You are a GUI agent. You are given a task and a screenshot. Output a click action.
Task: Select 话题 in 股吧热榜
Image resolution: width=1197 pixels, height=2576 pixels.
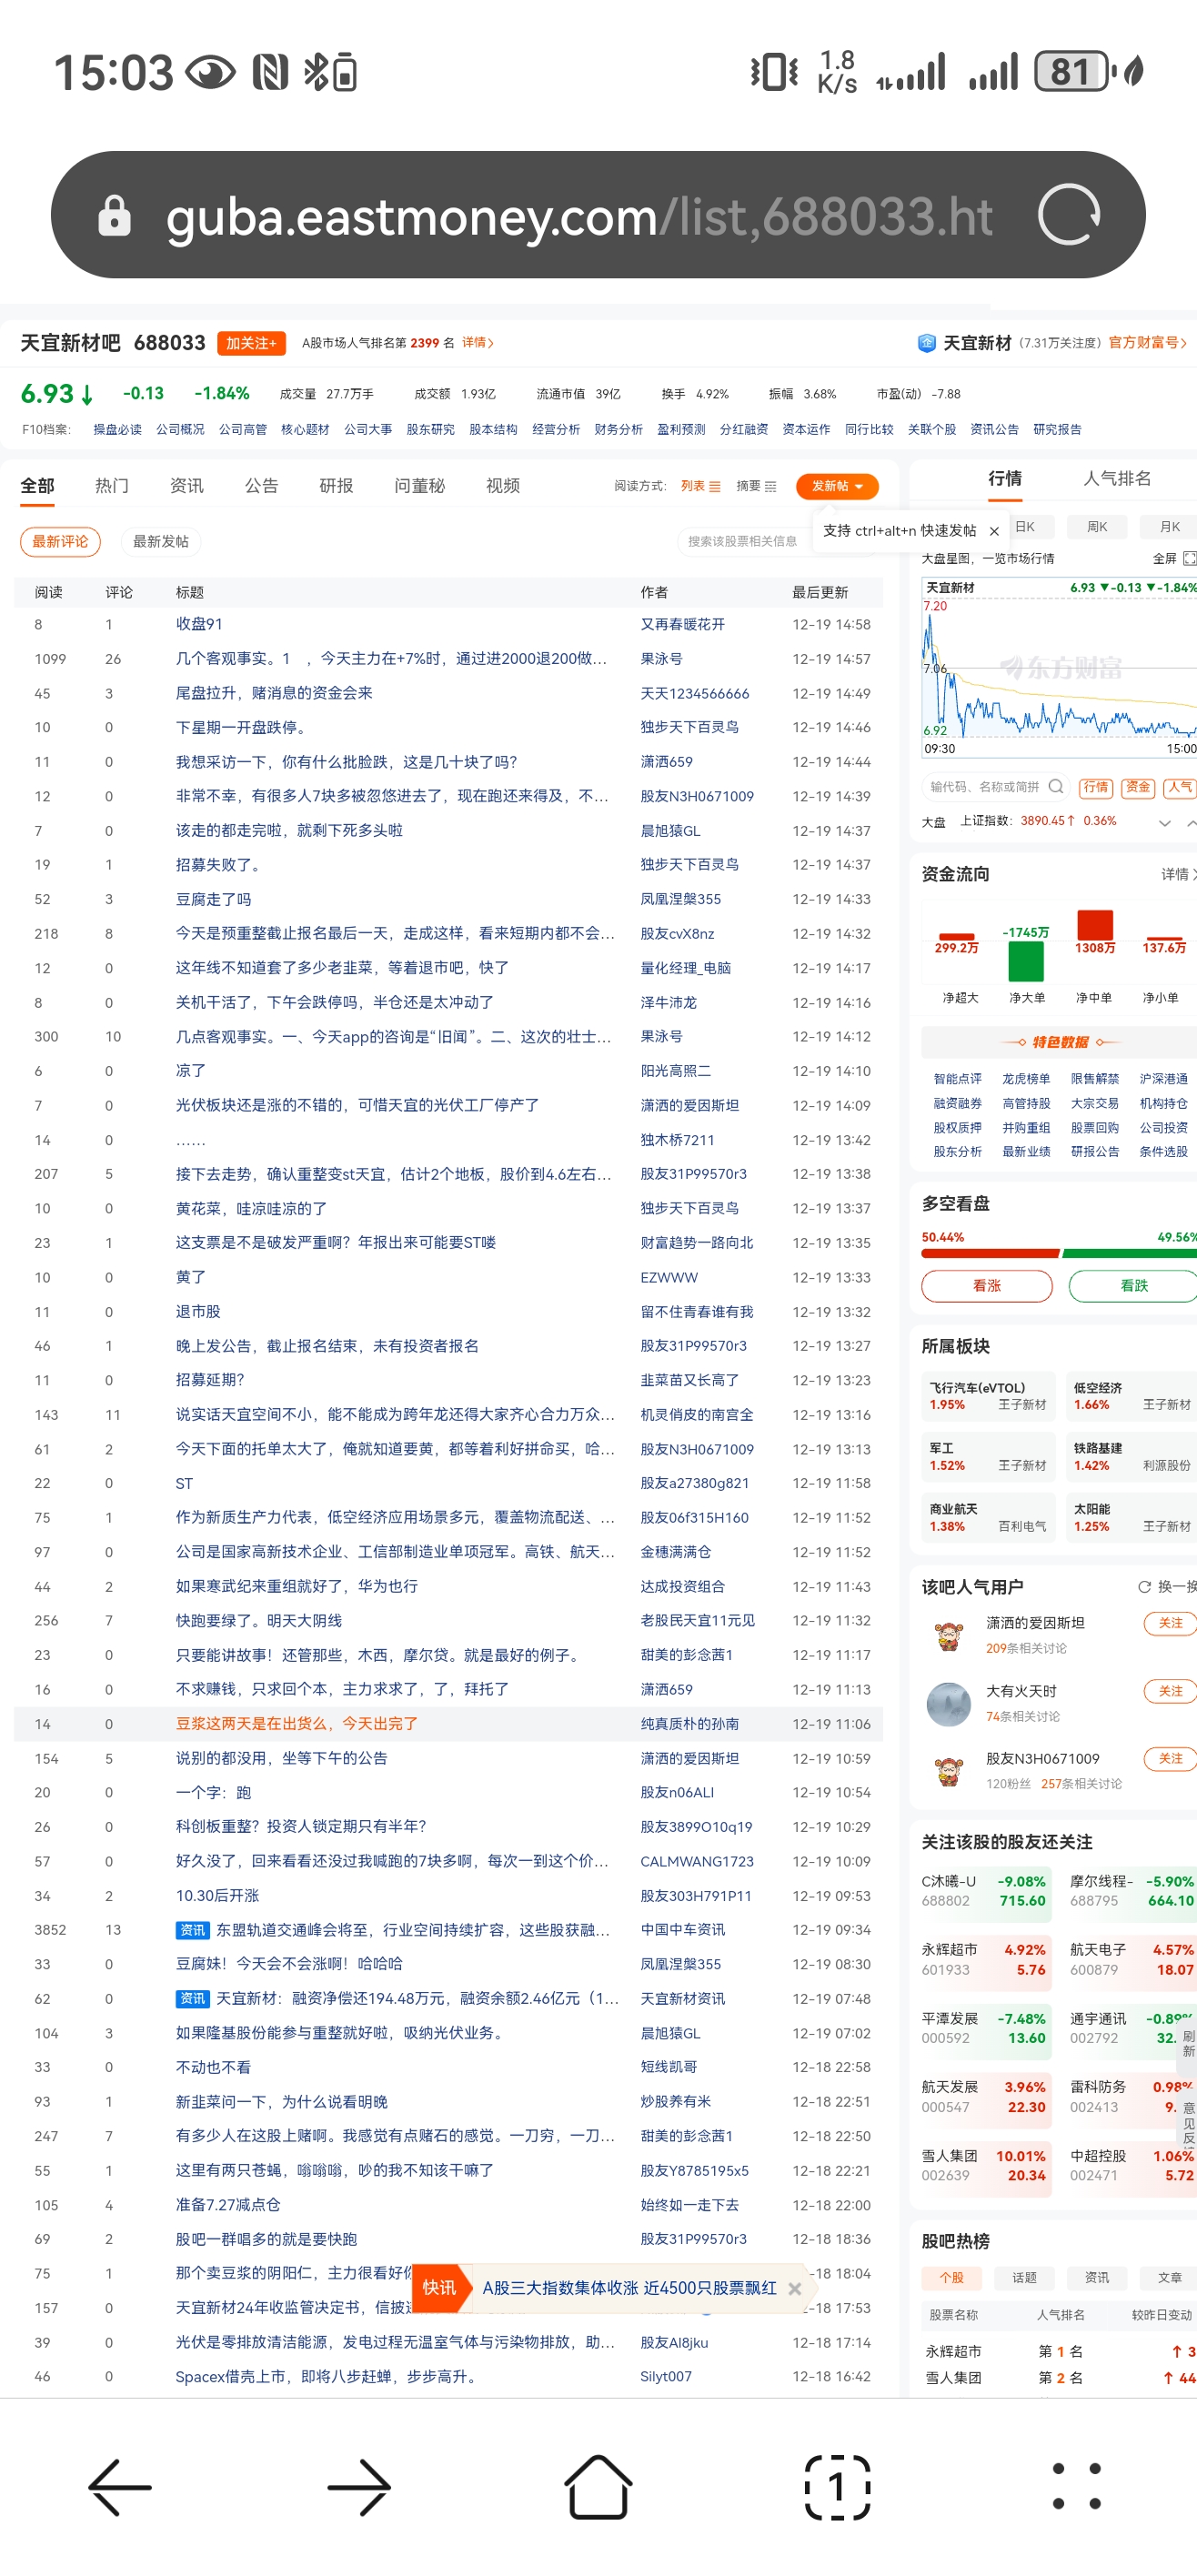coord(1024,2277)
